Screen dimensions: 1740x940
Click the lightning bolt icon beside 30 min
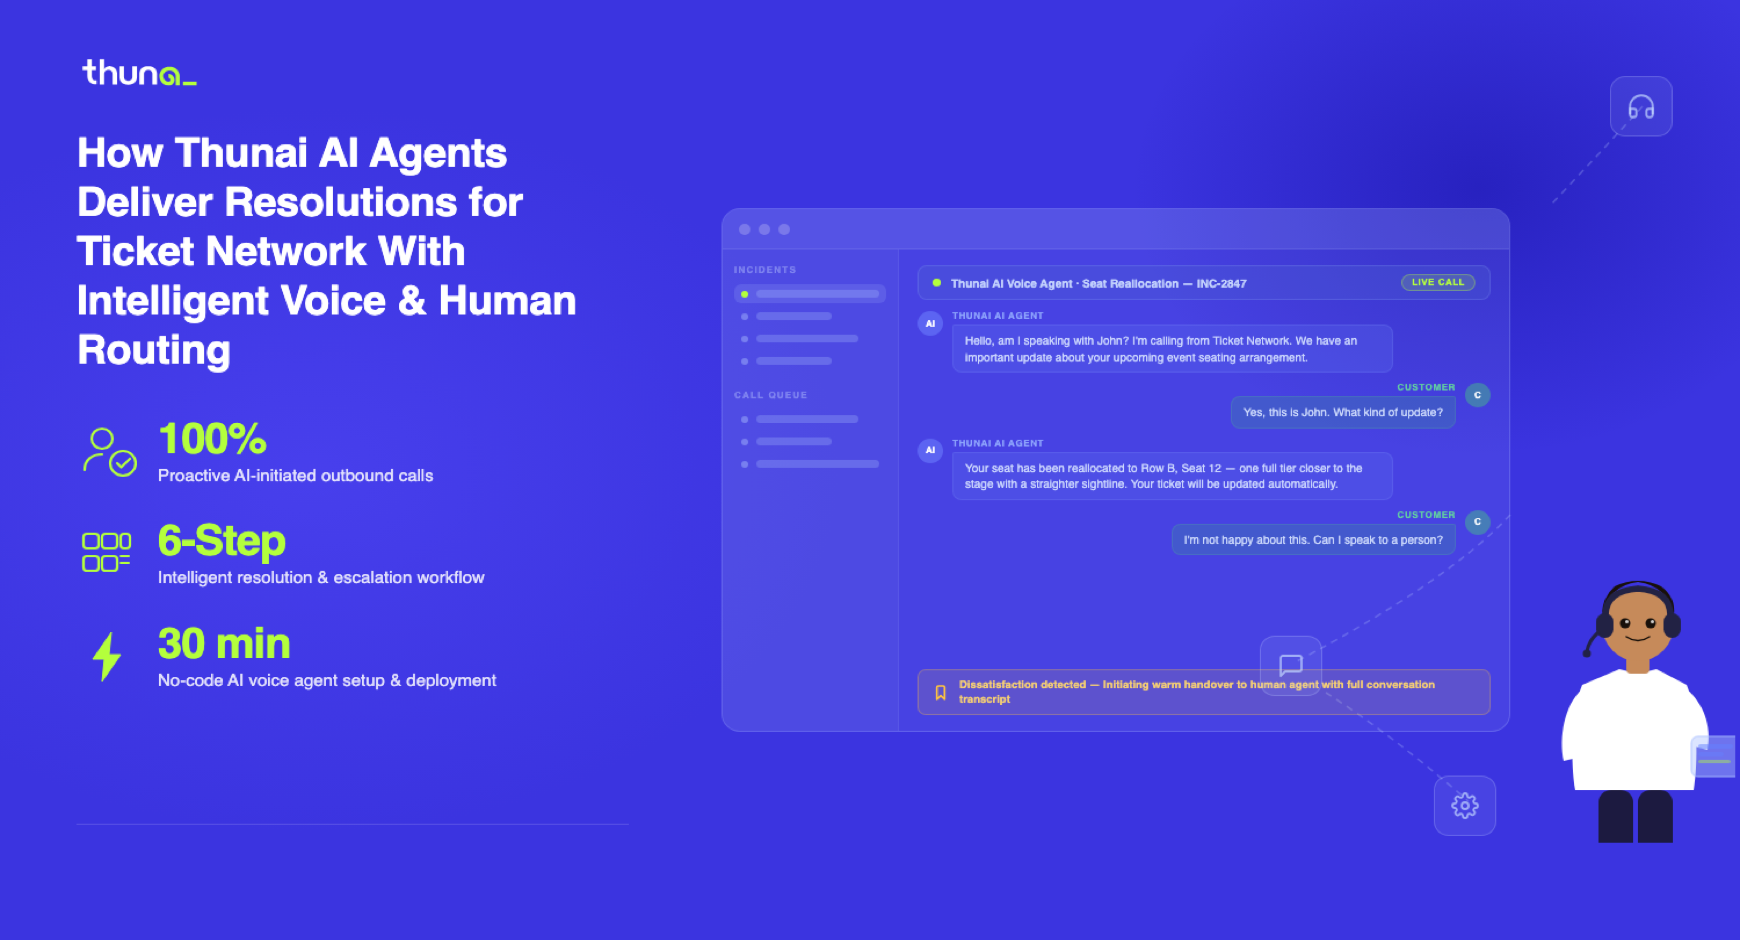pos(107,656)
